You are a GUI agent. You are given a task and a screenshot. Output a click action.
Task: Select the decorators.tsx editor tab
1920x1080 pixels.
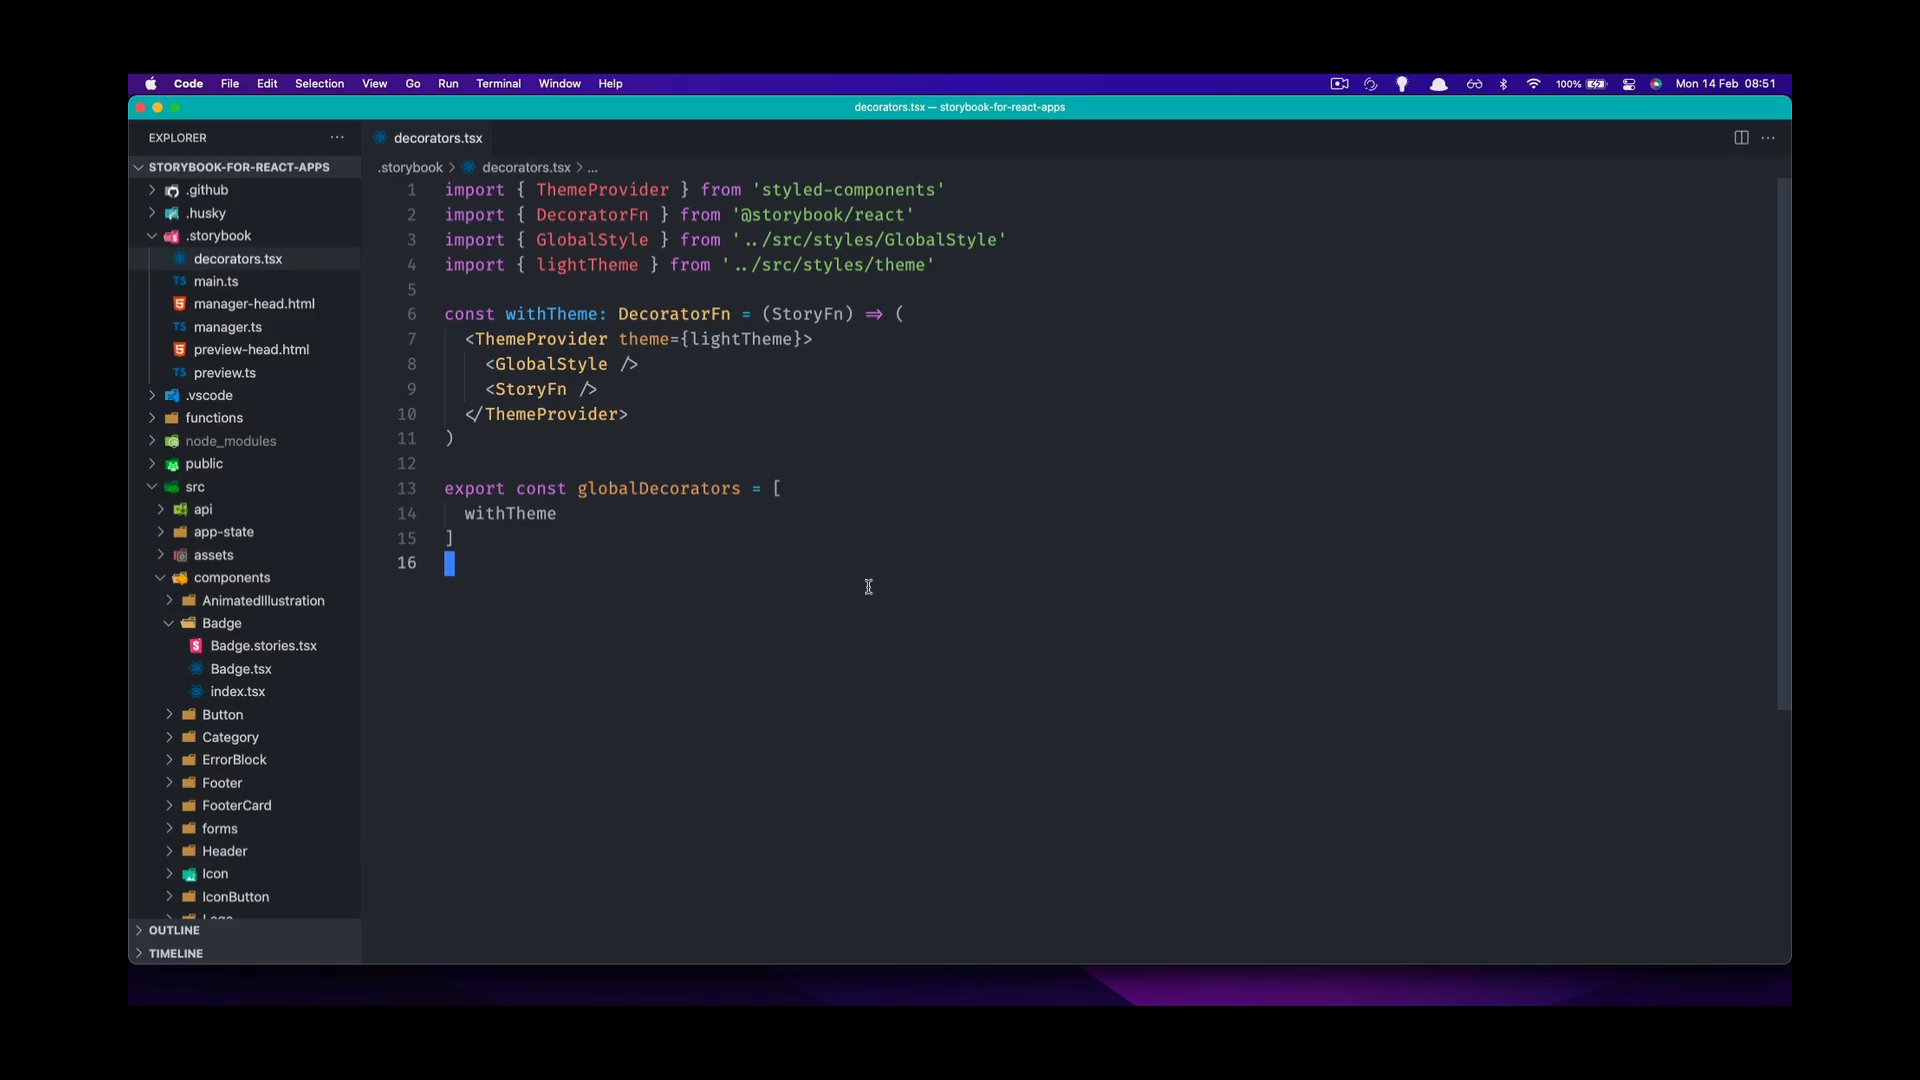click(x=430, y=138)
